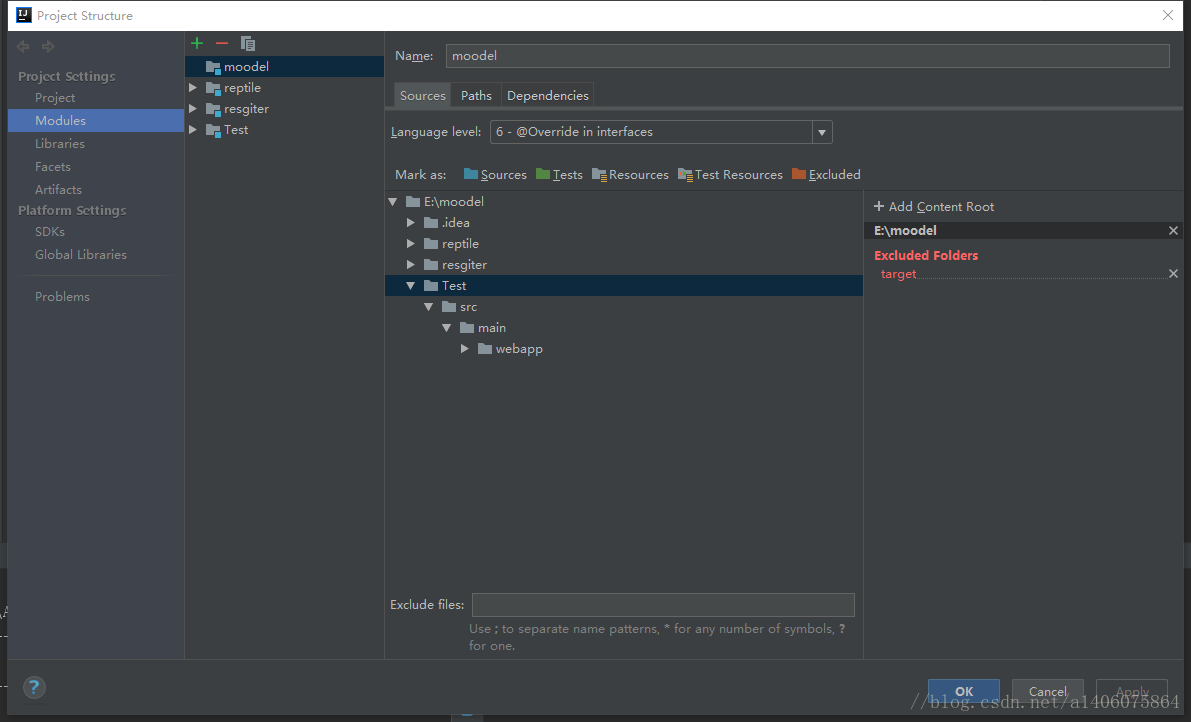Click the green Add module plus icon
The width and height of the screenshot is (1191, 722).
pyautogui.click(x=197, y=43)
